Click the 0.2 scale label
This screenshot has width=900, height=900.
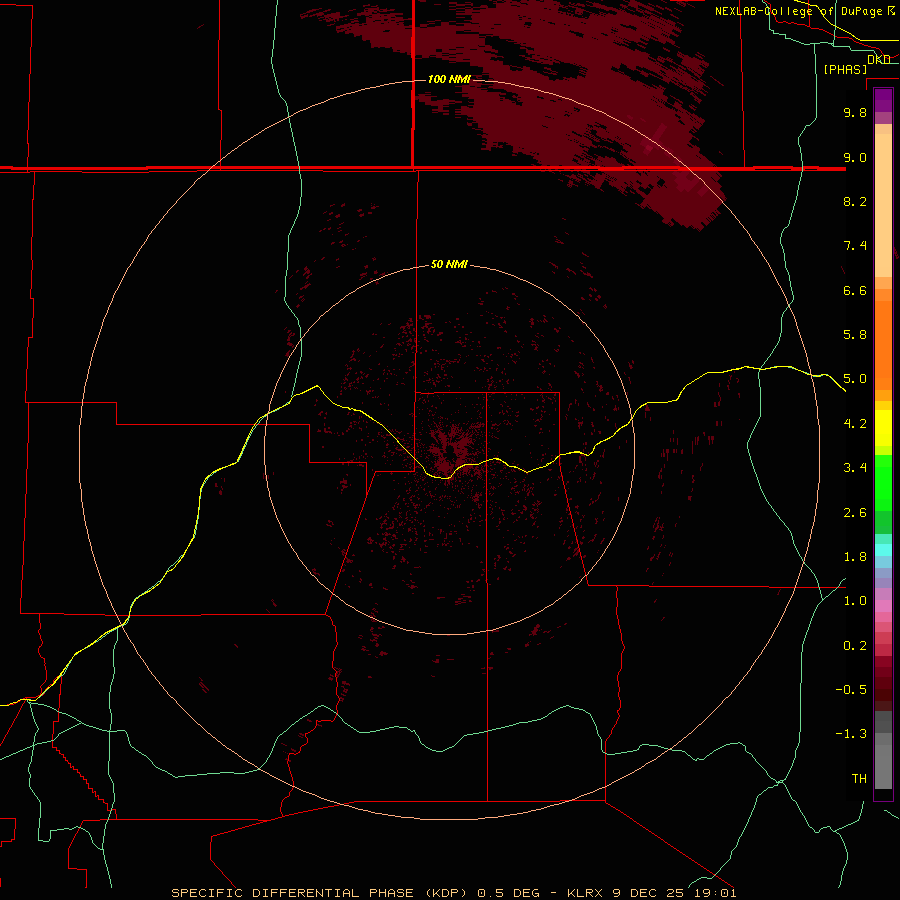tap(855, 646)
